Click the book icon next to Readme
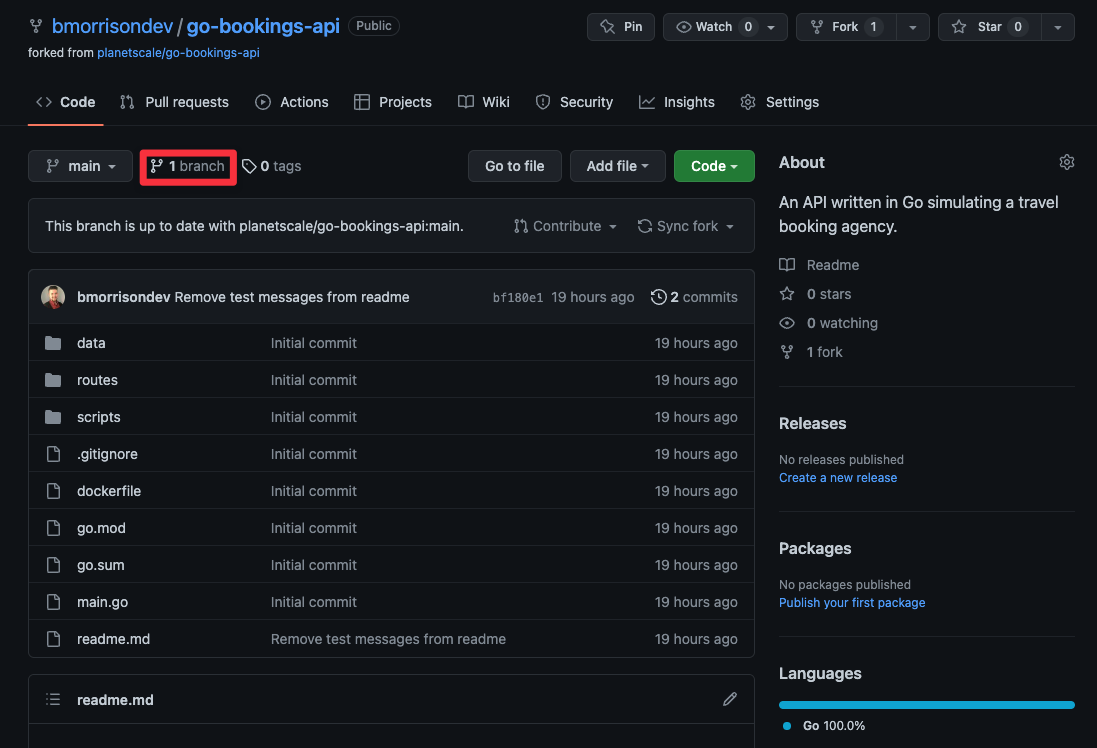The height and width of the screenshot is (748, 1097). [787, 264]
